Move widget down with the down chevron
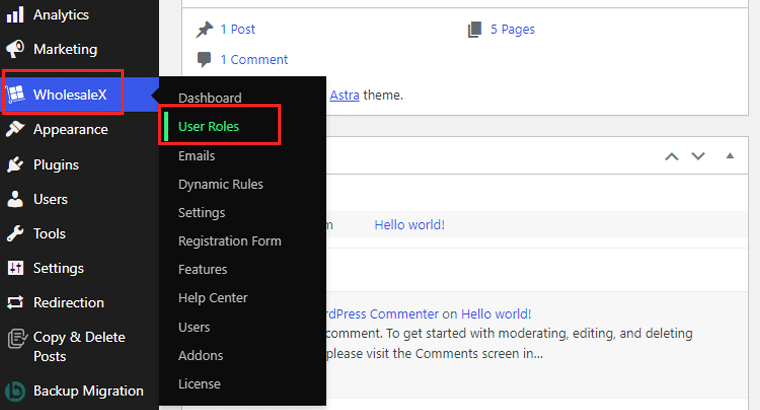This screenshot has height=410, width=760. click(x=698, y=156)
